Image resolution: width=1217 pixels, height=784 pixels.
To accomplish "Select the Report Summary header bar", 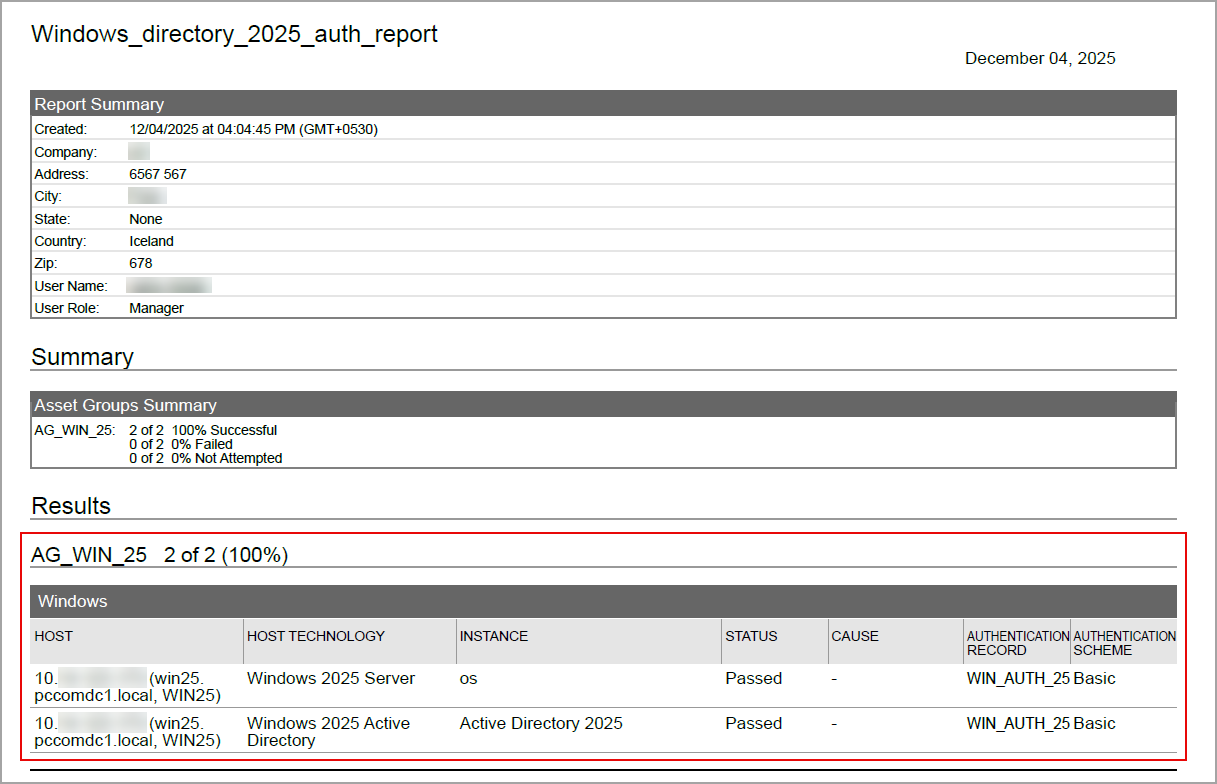I will coord(100,103).
